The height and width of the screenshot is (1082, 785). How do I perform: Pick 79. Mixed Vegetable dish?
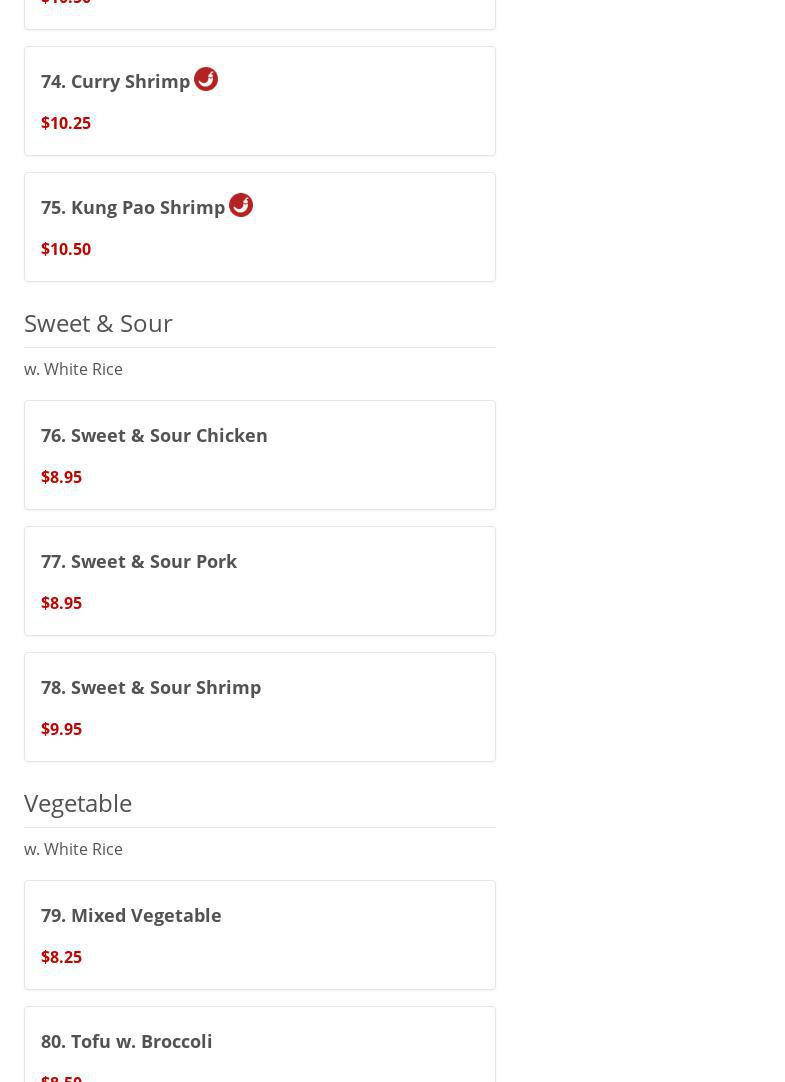pos(131,916)
